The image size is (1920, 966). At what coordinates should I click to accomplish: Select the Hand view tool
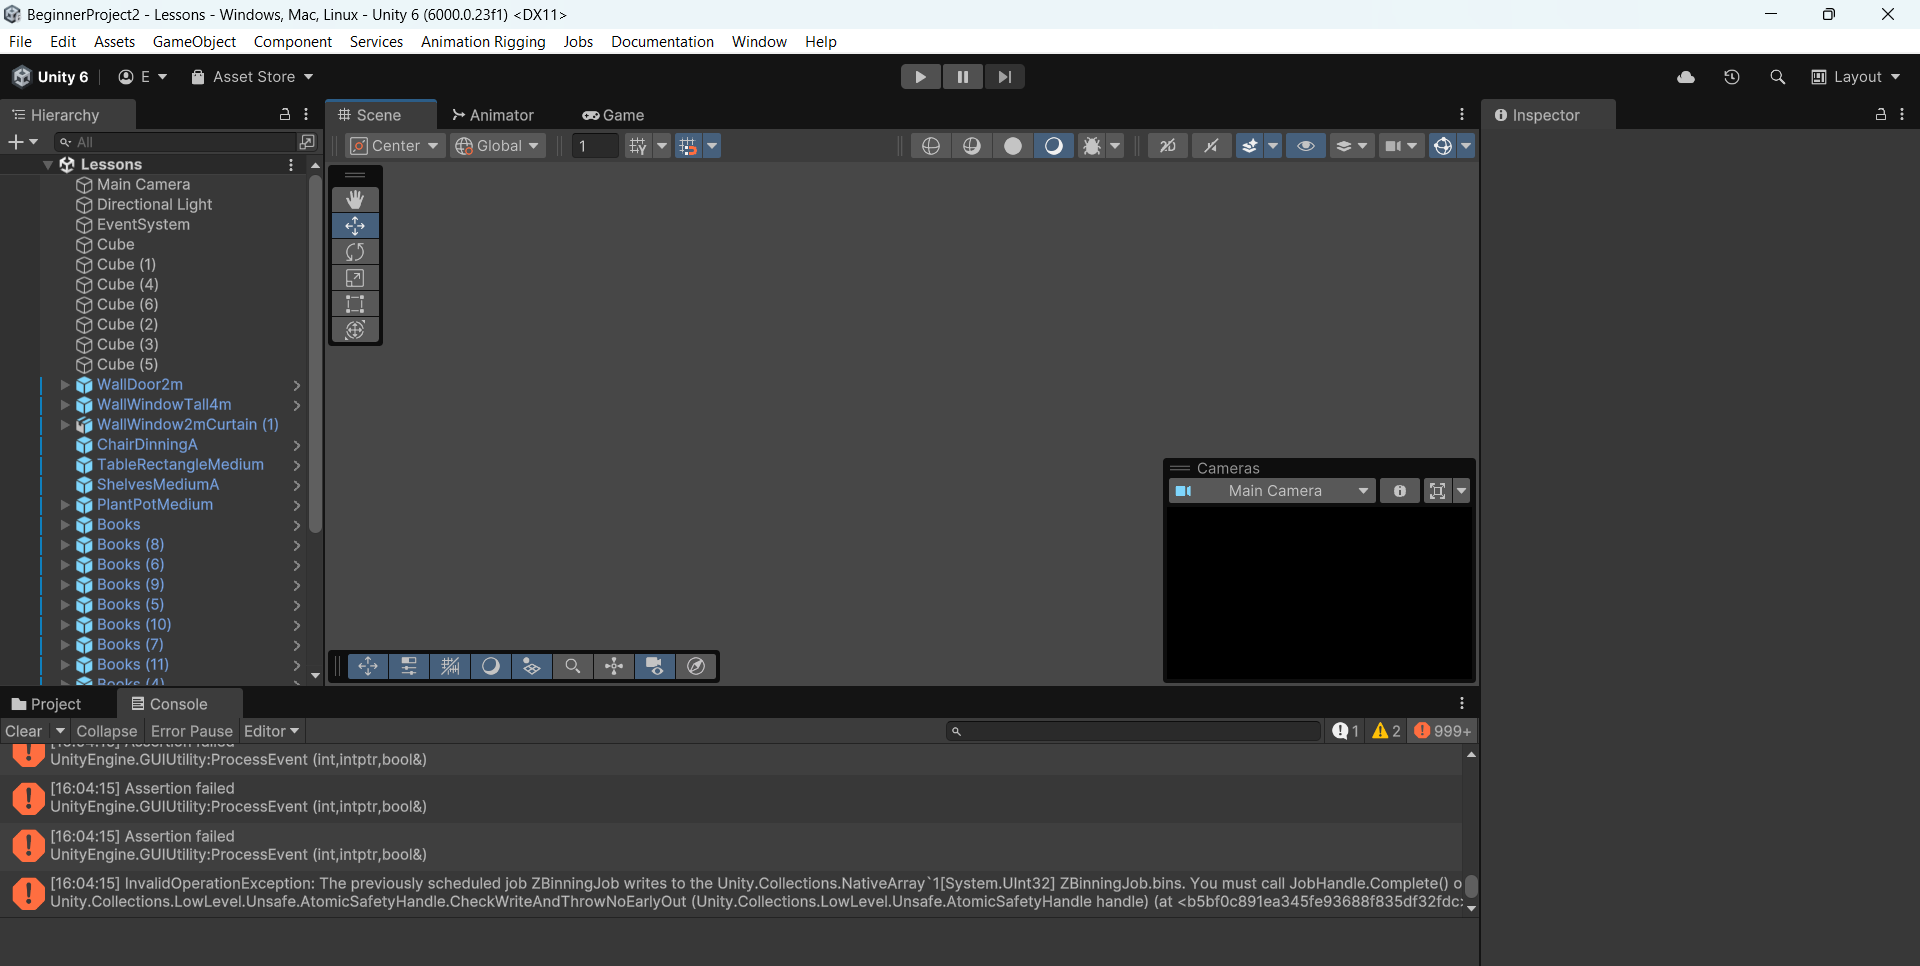coord(355,199)
